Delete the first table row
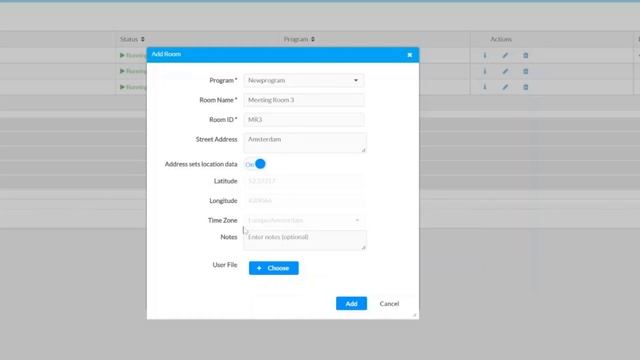Viewport: 640px width, 360px height. tap(526, 55)
